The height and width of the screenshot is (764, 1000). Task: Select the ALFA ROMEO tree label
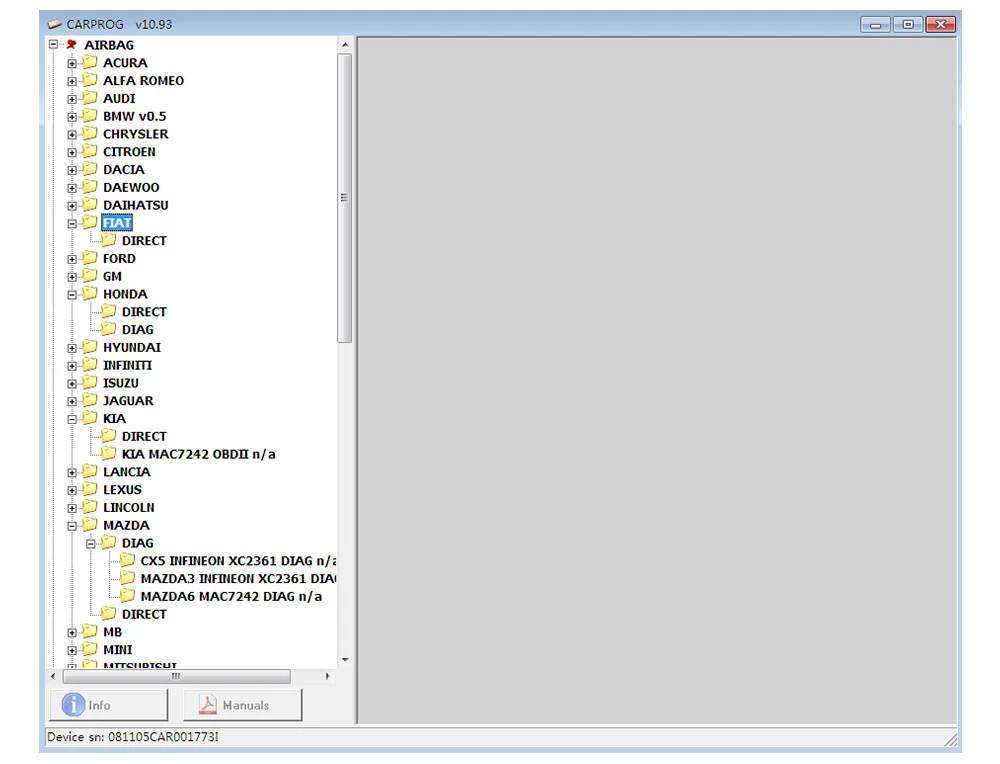click(143, 81)
